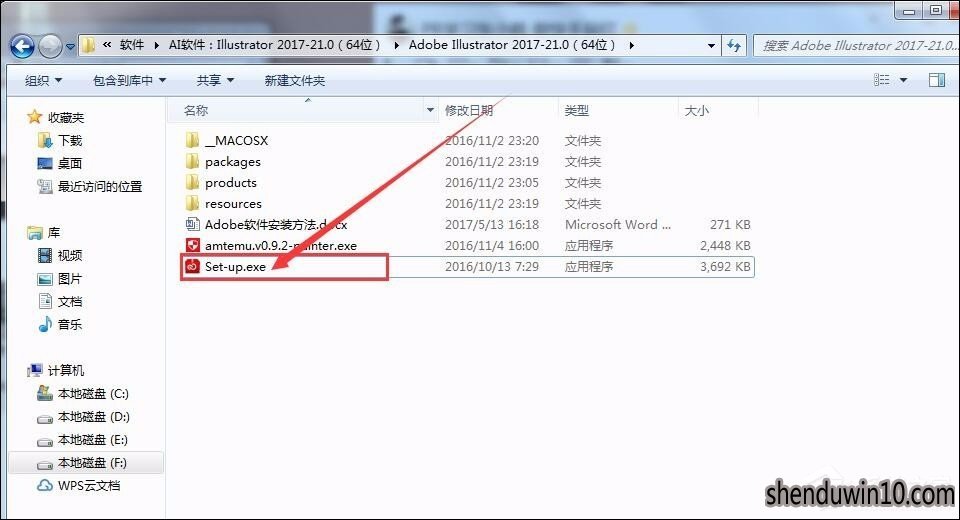Open the 包含到库中 menu
The height and width of the screenshot is (520, 960).
click(x=129, y=80)
